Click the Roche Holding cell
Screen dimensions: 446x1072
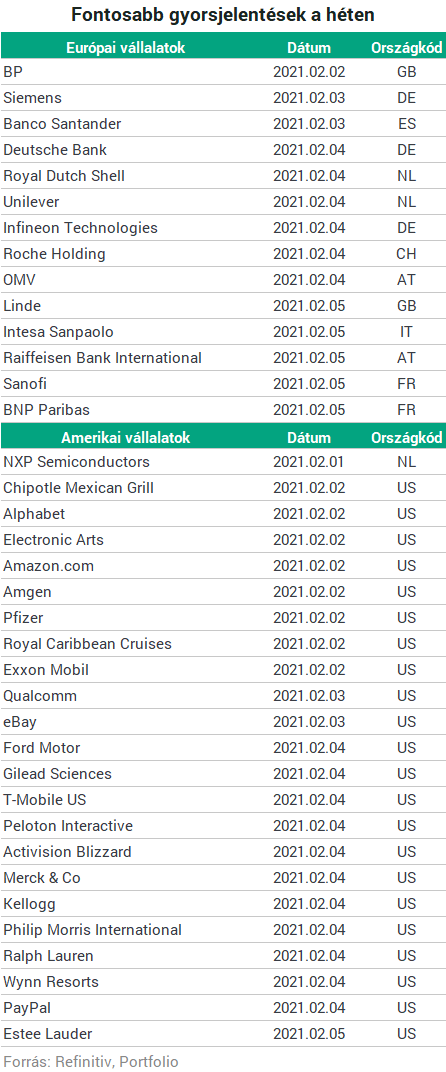54,254
